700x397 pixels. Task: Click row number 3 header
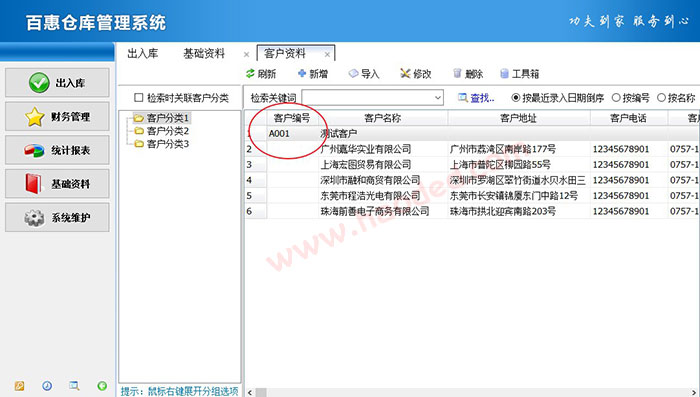tap(256, 164)
